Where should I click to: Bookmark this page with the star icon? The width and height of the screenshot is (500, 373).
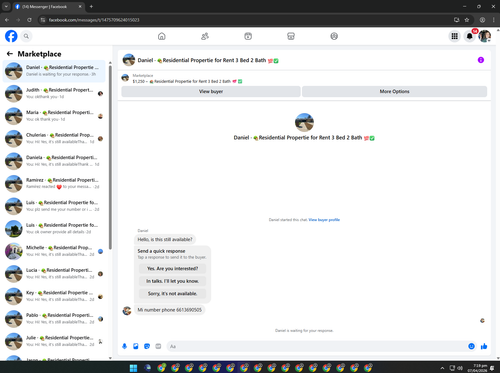click(467, 20)
